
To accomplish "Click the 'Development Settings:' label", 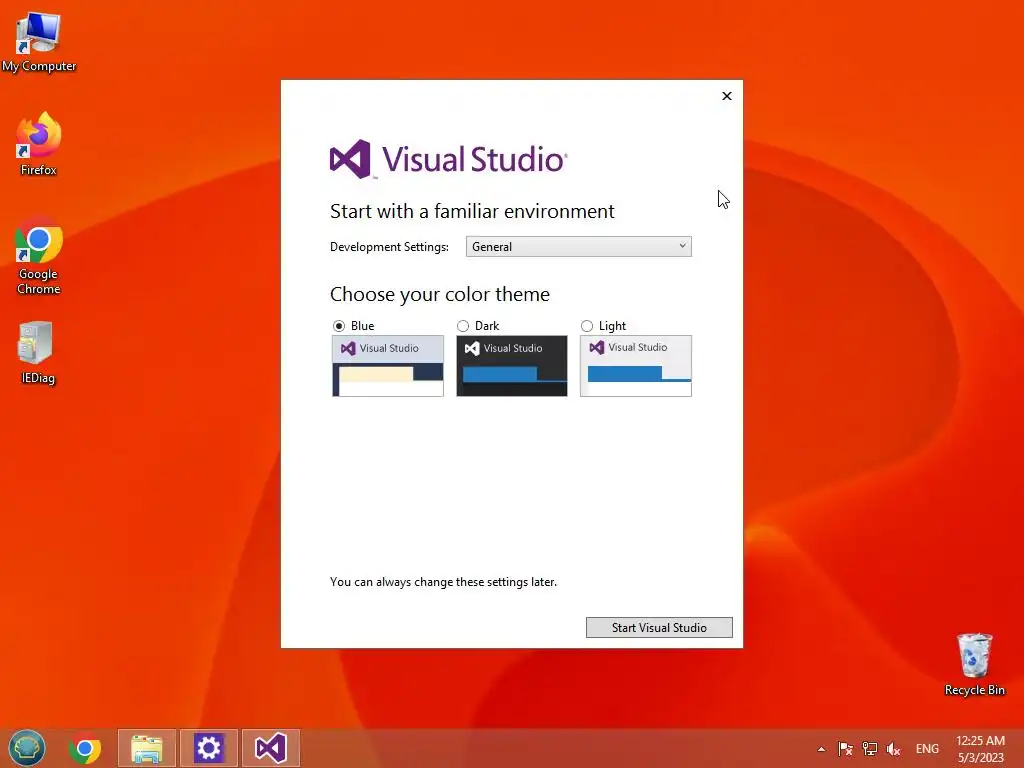I will 389,247.
